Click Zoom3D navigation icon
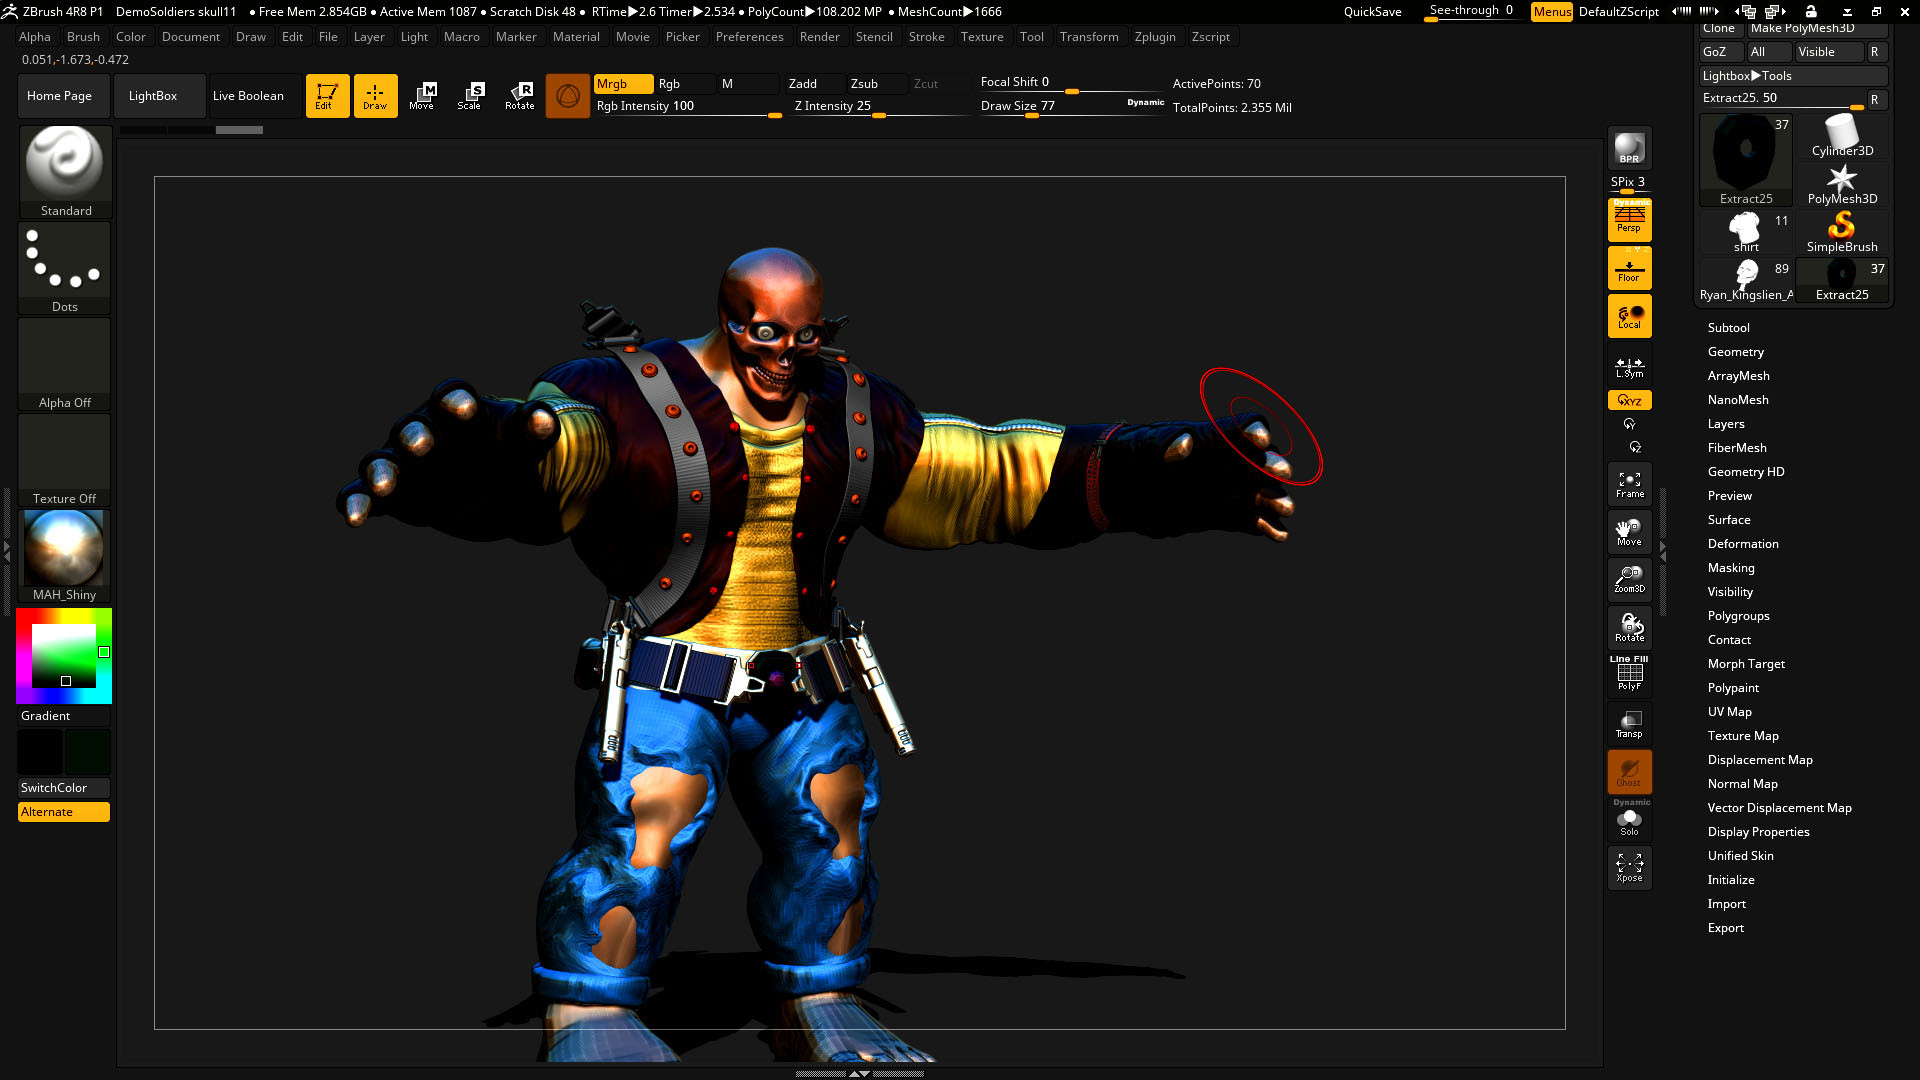This screenshot has height=1080, width=1920. [1629, 580]
